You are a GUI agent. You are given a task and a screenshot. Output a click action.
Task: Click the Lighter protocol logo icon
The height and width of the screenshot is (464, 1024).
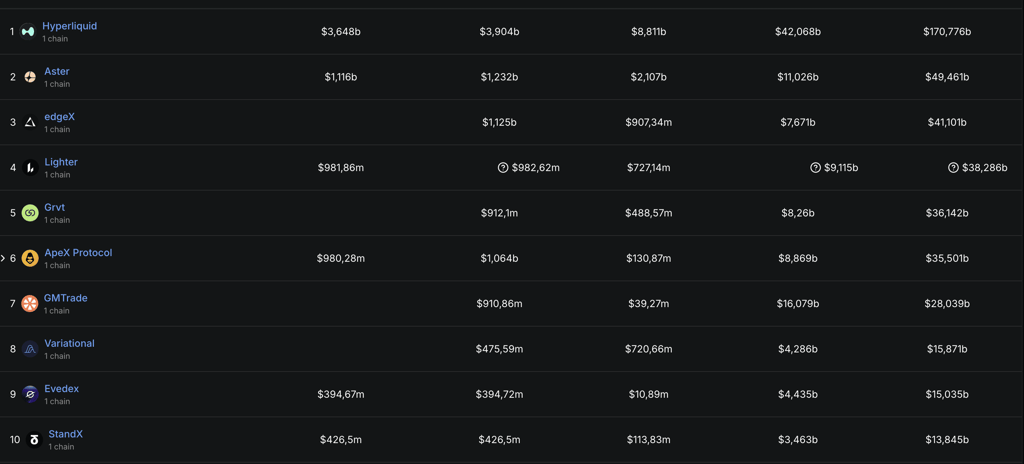pyautogui.click(x=30, y=167)
